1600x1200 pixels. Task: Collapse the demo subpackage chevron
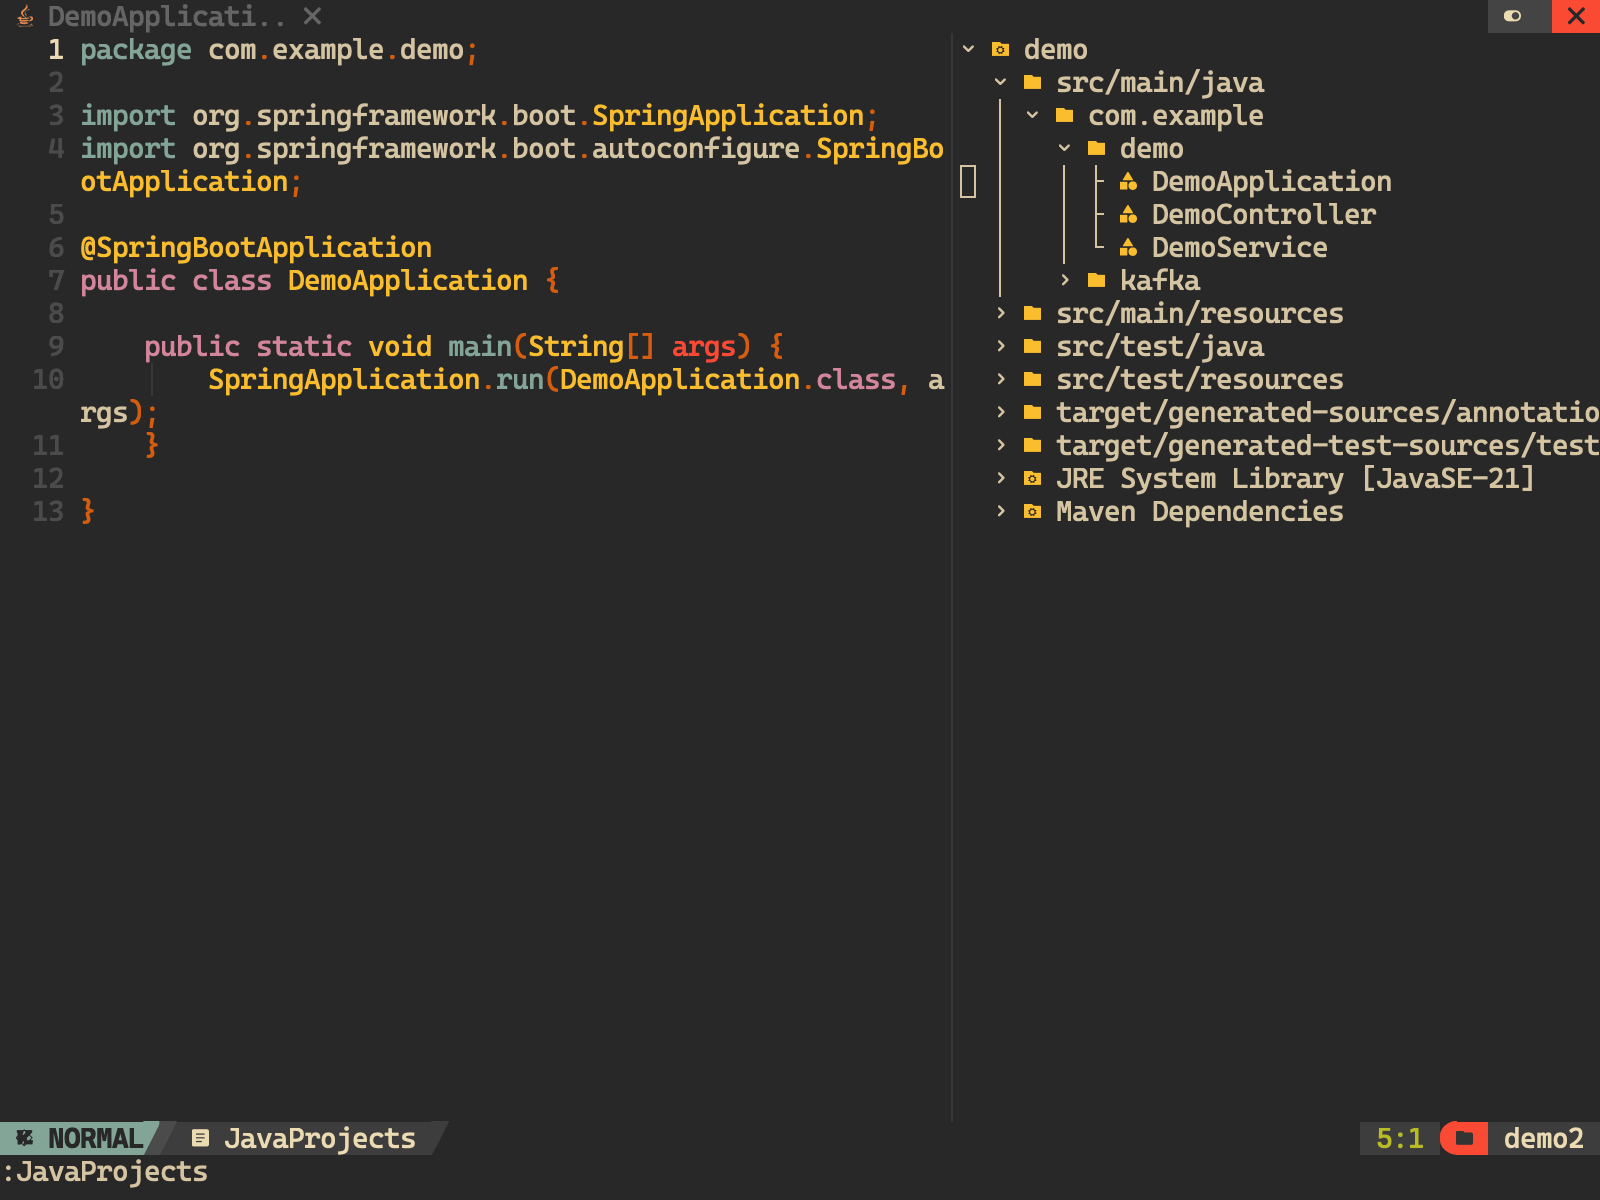pos(1064,148)
